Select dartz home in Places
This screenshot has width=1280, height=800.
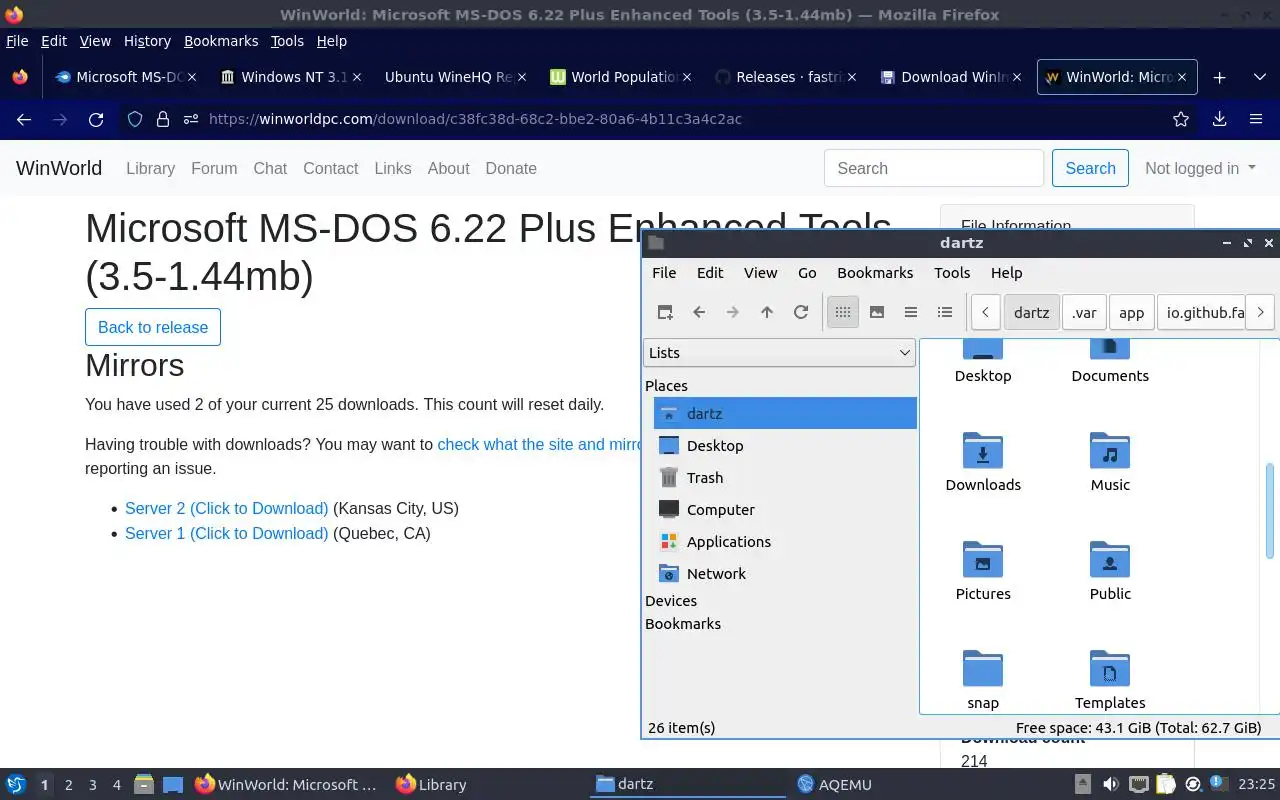click(x=785, y=413)
